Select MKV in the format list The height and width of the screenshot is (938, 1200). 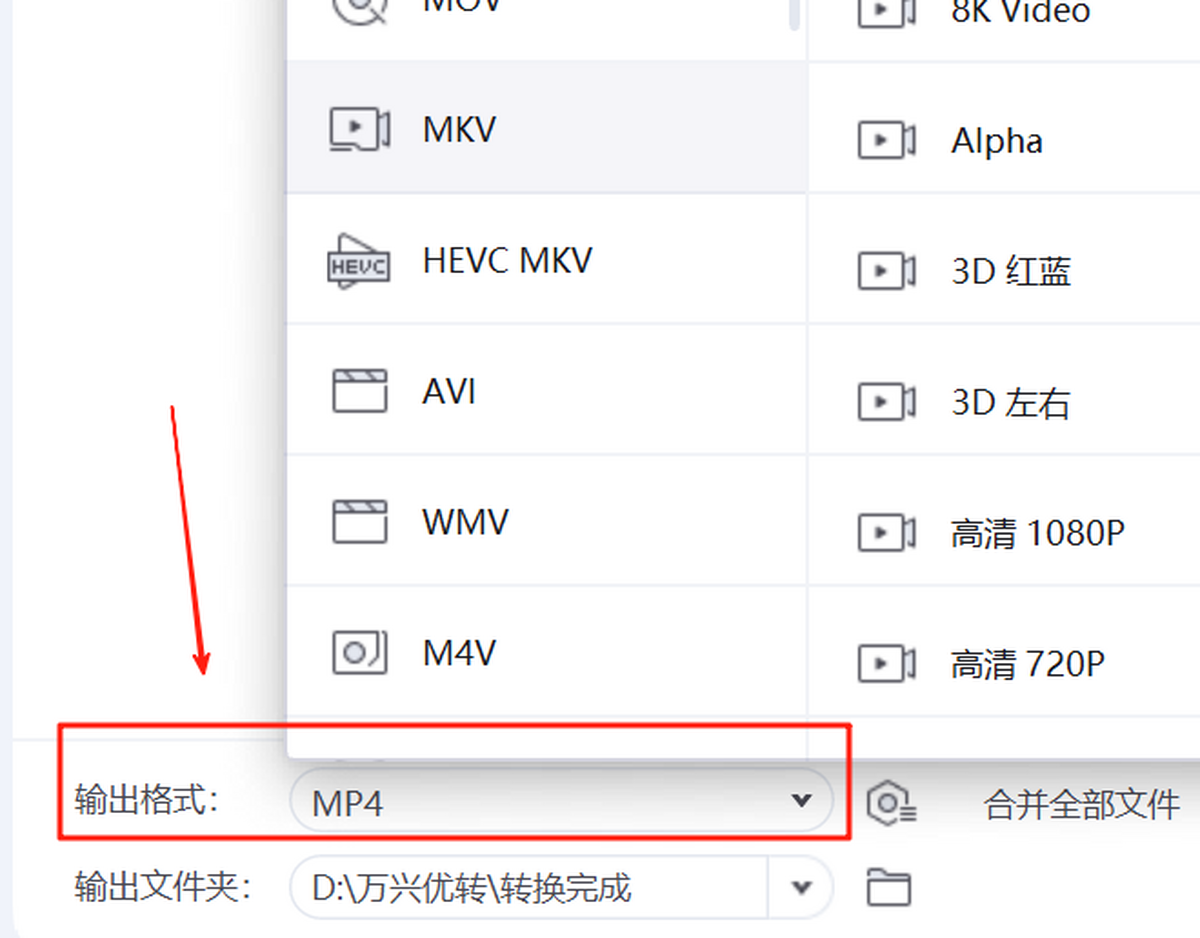[x=547, y=128]
